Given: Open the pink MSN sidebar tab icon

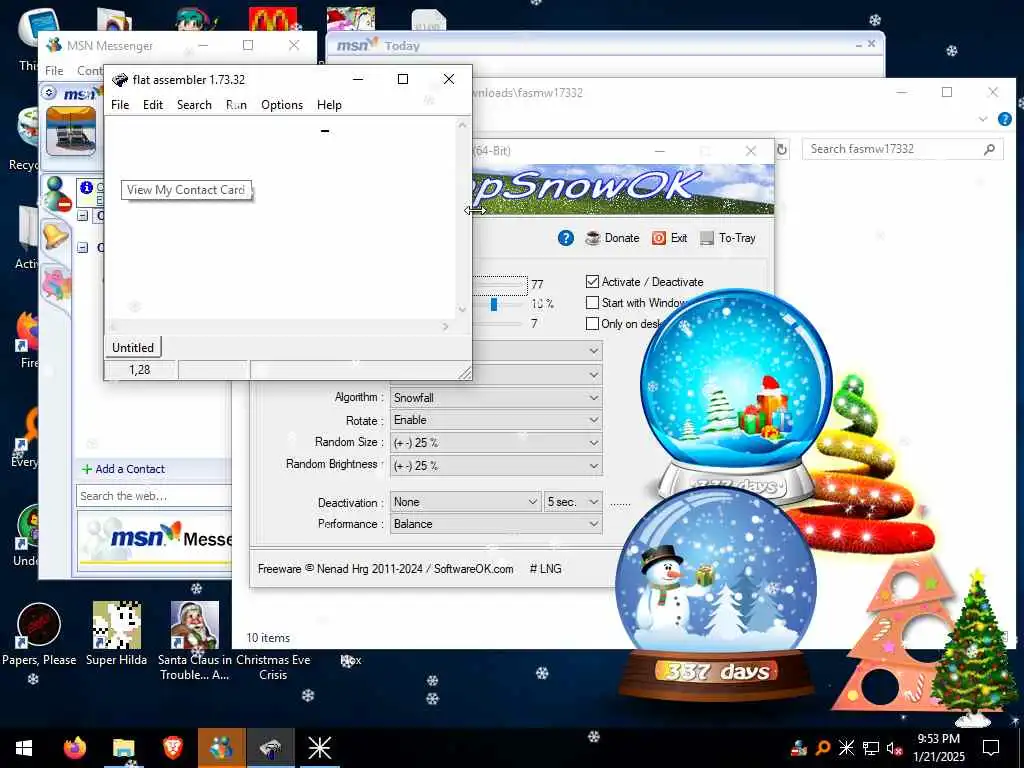Looking at the screenshot, I should [56, 285].
